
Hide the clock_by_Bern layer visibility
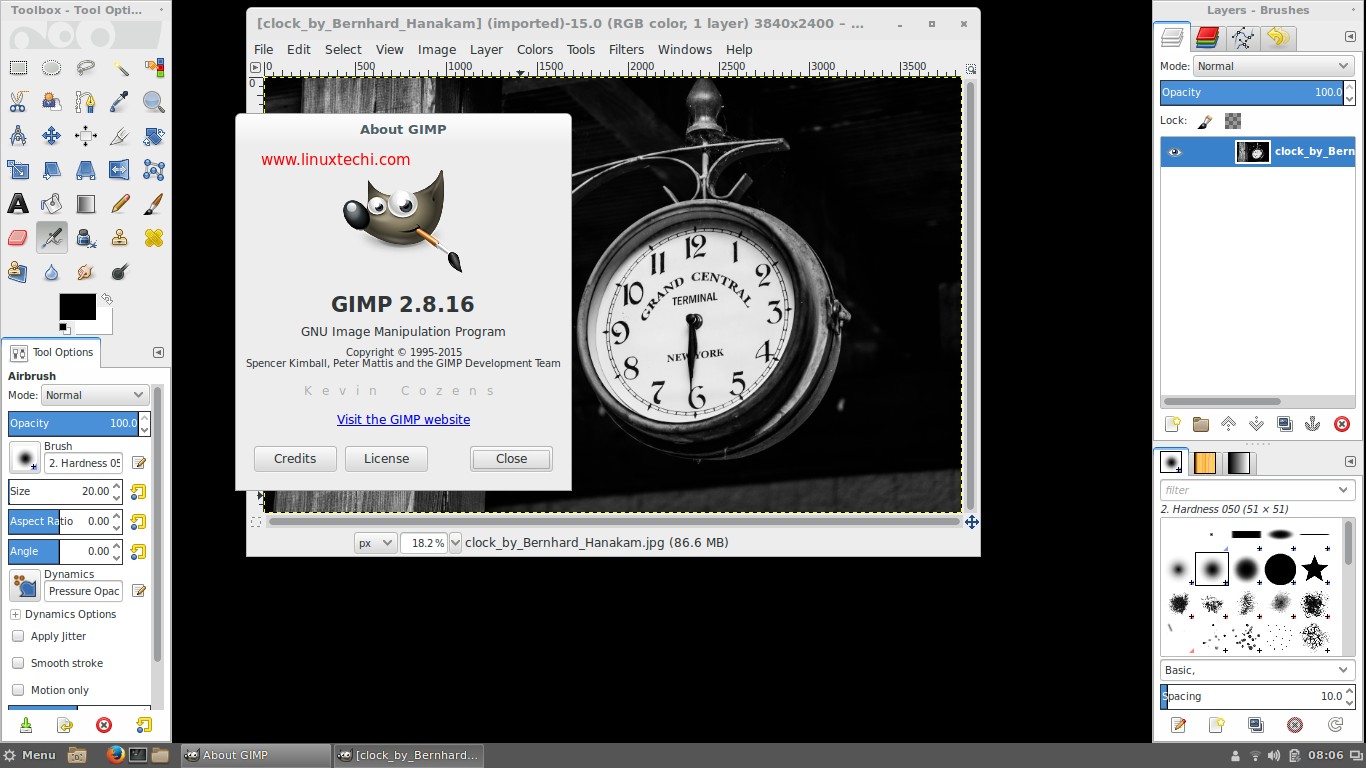(x=1175, y=152)
